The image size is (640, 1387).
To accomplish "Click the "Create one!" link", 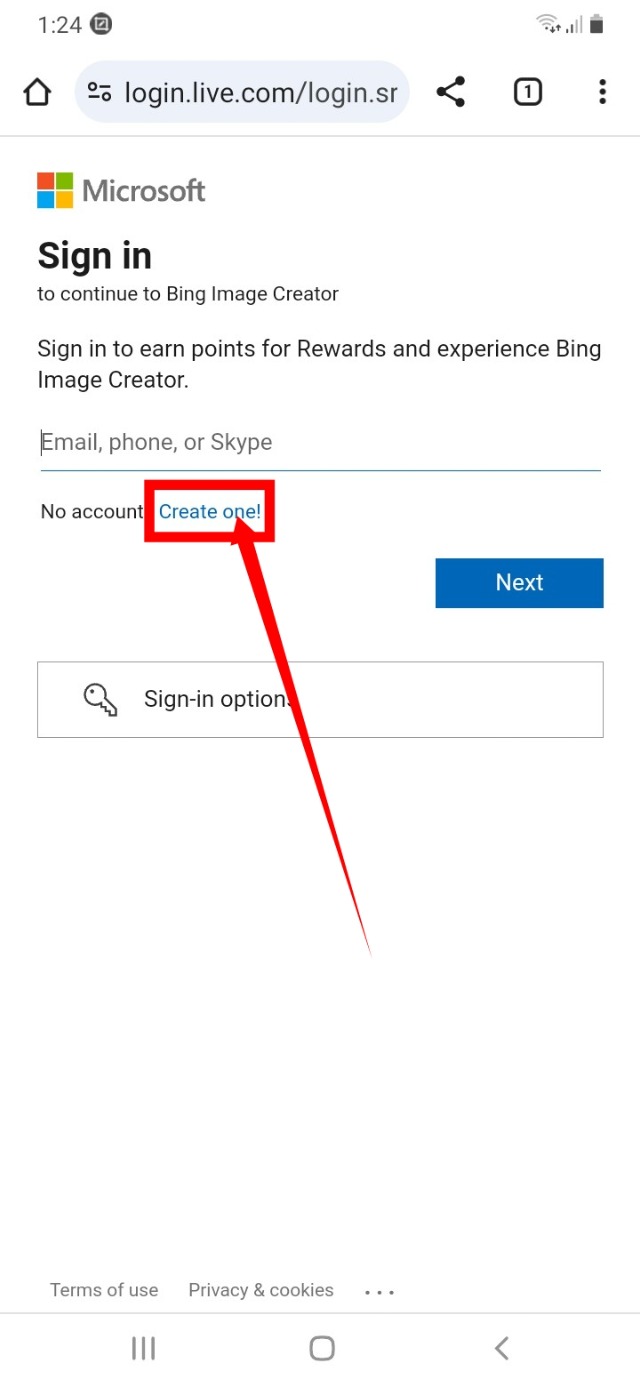I will [x=210, y=512].
